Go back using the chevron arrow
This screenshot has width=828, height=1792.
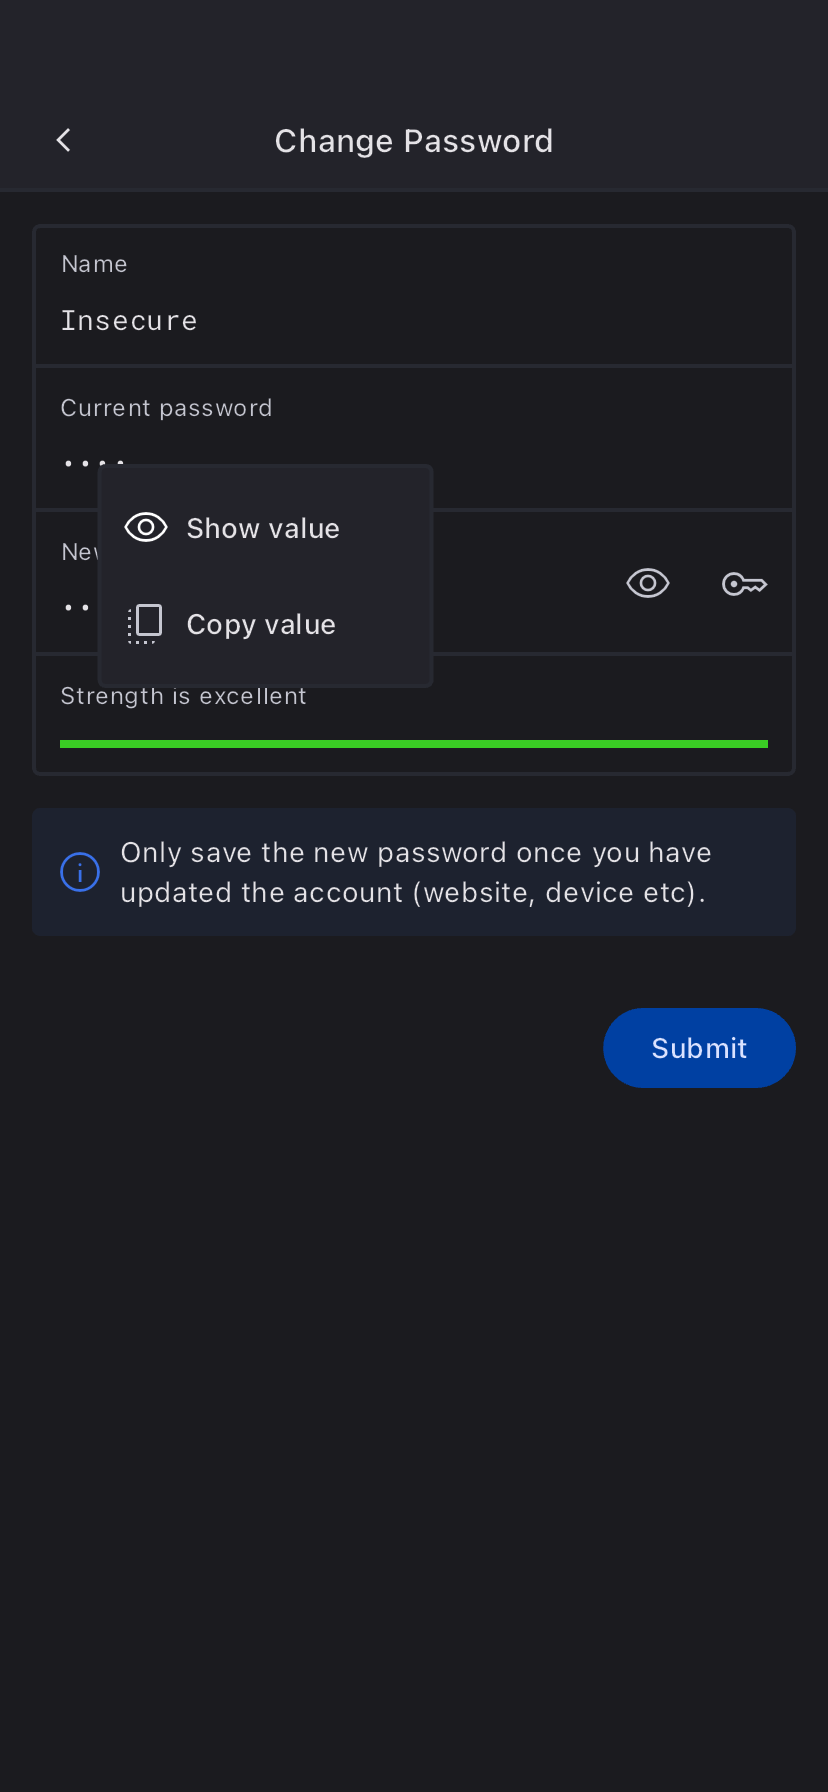(64, 140)
